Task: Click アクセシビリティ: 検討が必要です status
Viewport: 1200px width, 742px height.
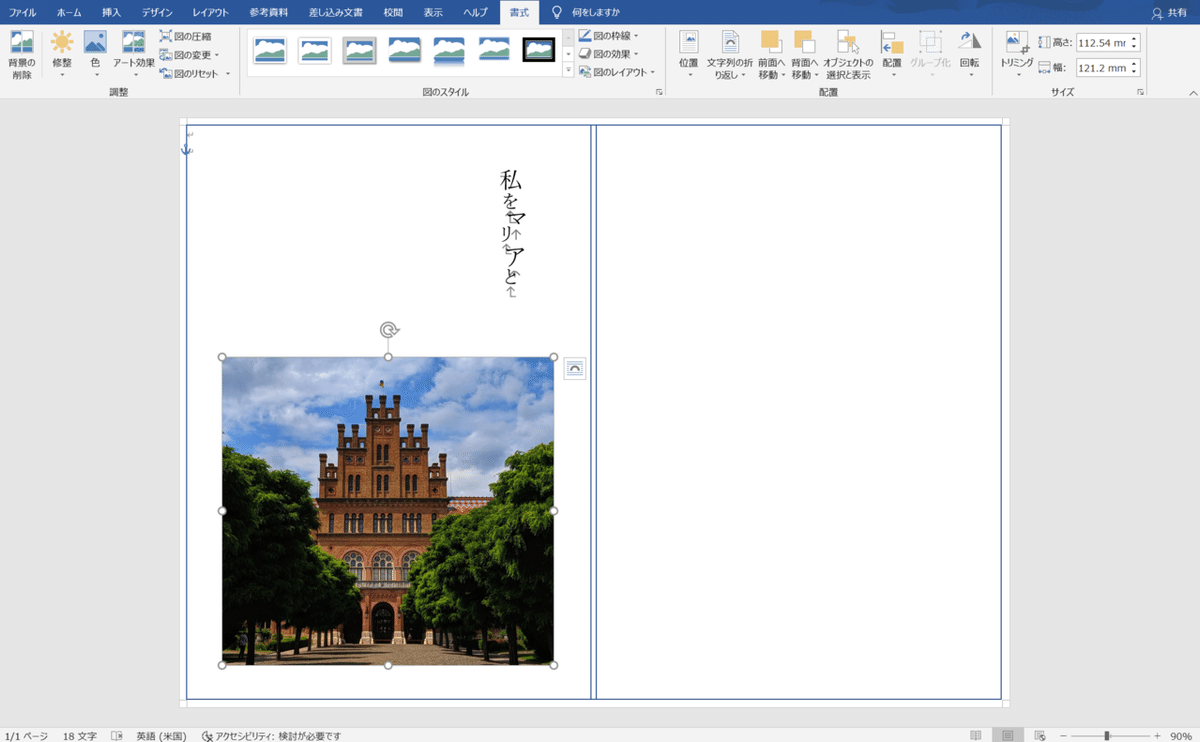Action: (271, 736)
